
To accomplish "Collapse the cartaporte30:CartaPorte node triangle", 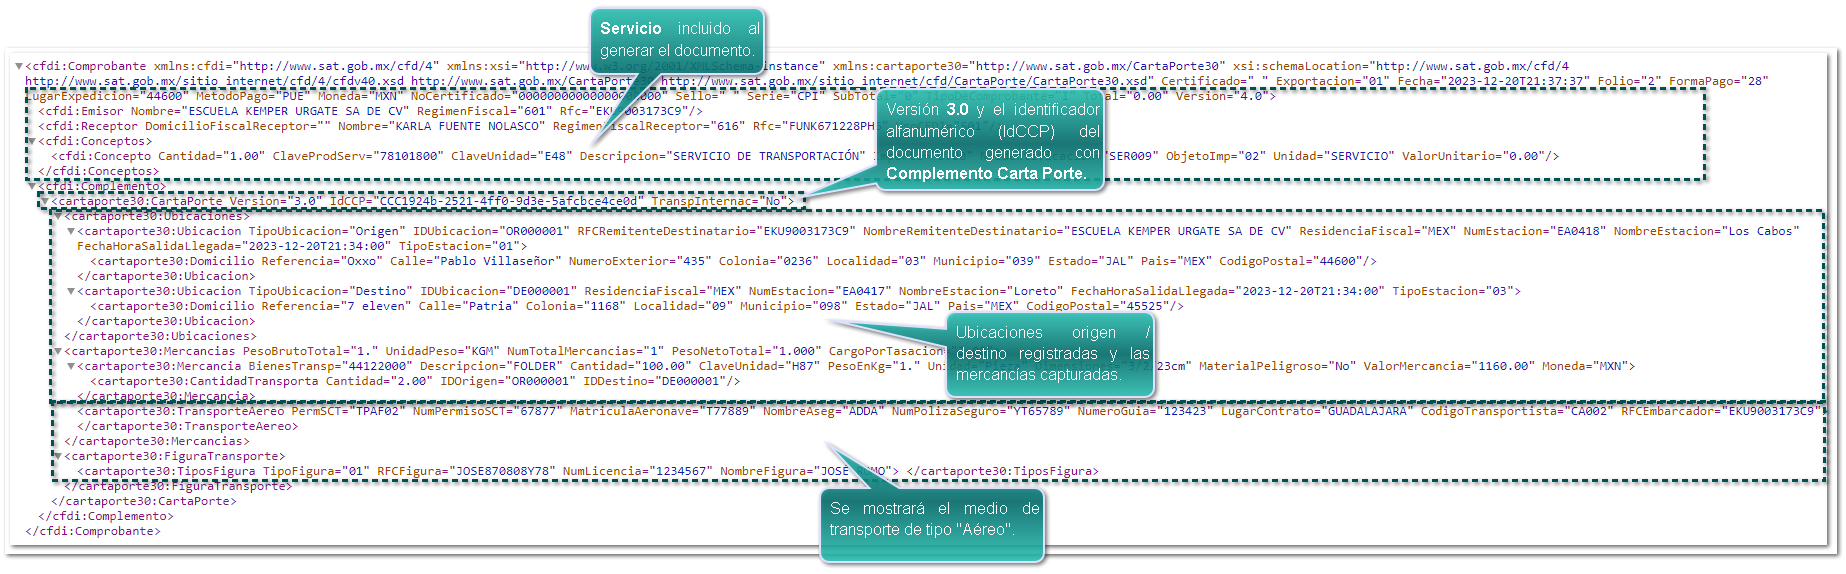I will pyautogui.click(x=45, y=202).
